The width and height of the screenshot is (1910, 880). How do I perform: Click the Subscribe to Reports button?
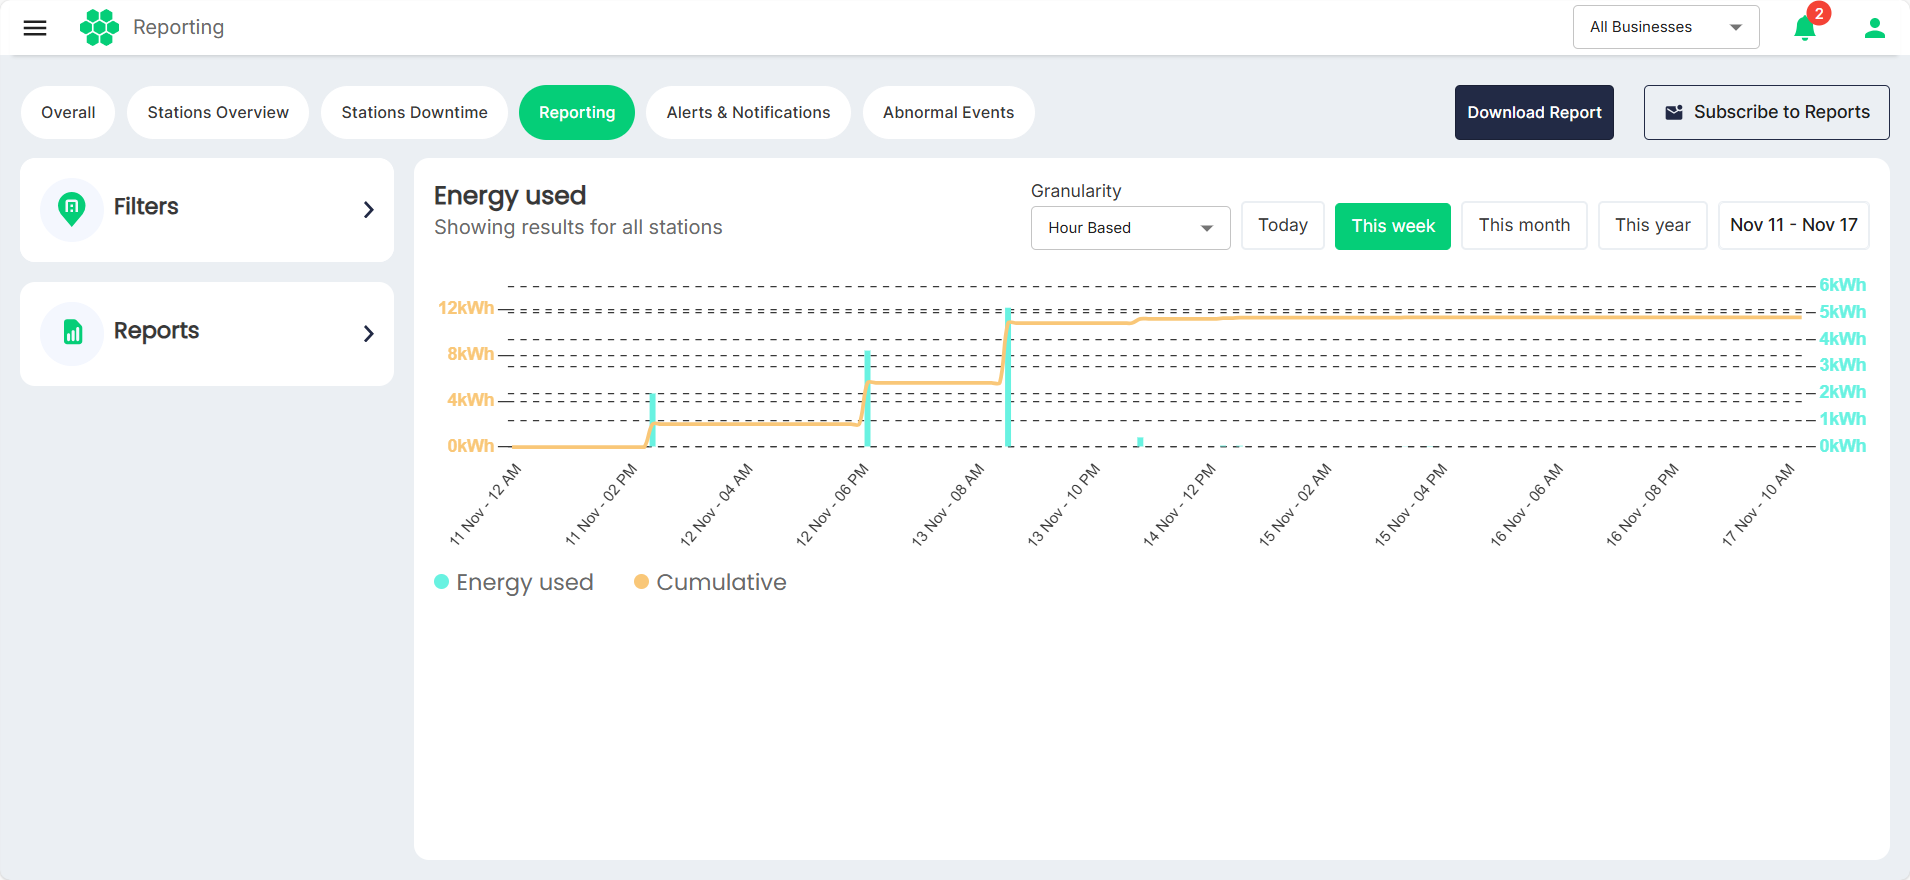1767,112
